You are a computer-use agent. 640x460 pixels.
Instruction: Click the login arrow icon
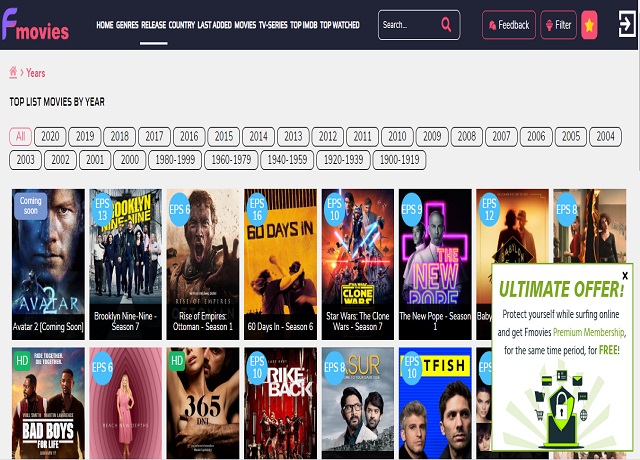(626, 25)
